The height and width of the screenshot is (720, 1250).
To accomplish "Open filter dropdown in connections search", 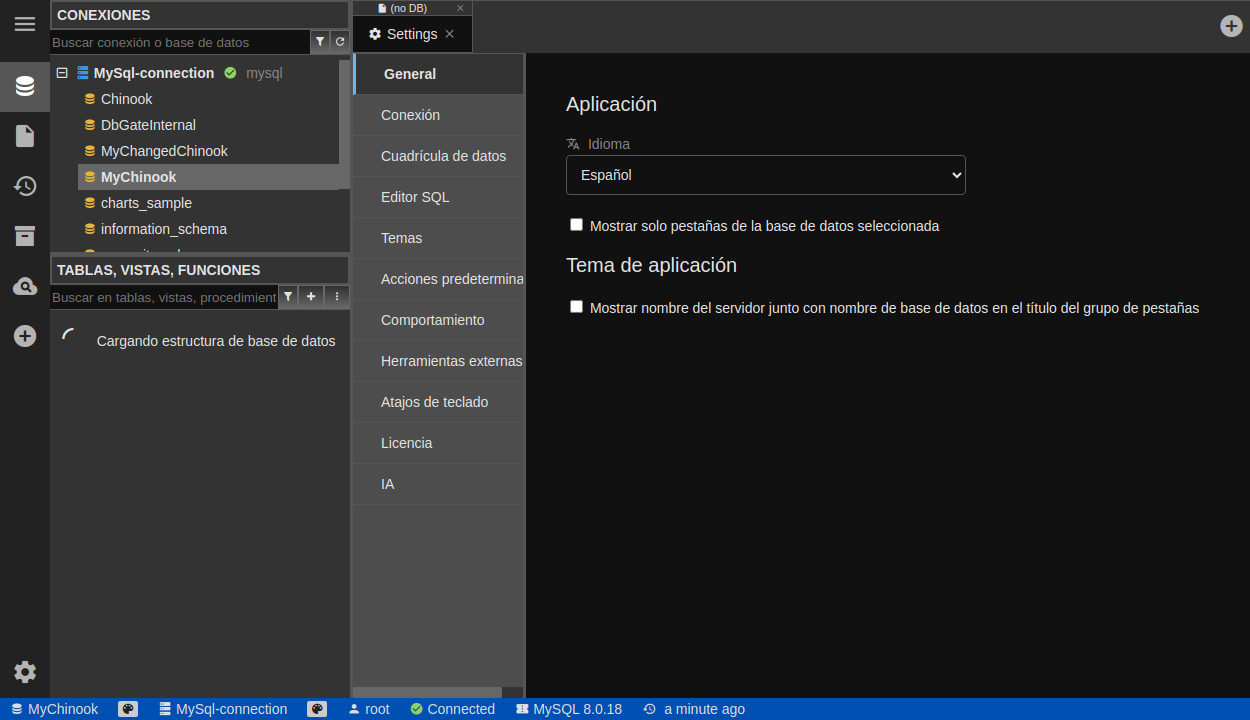I will pos(320,42).
